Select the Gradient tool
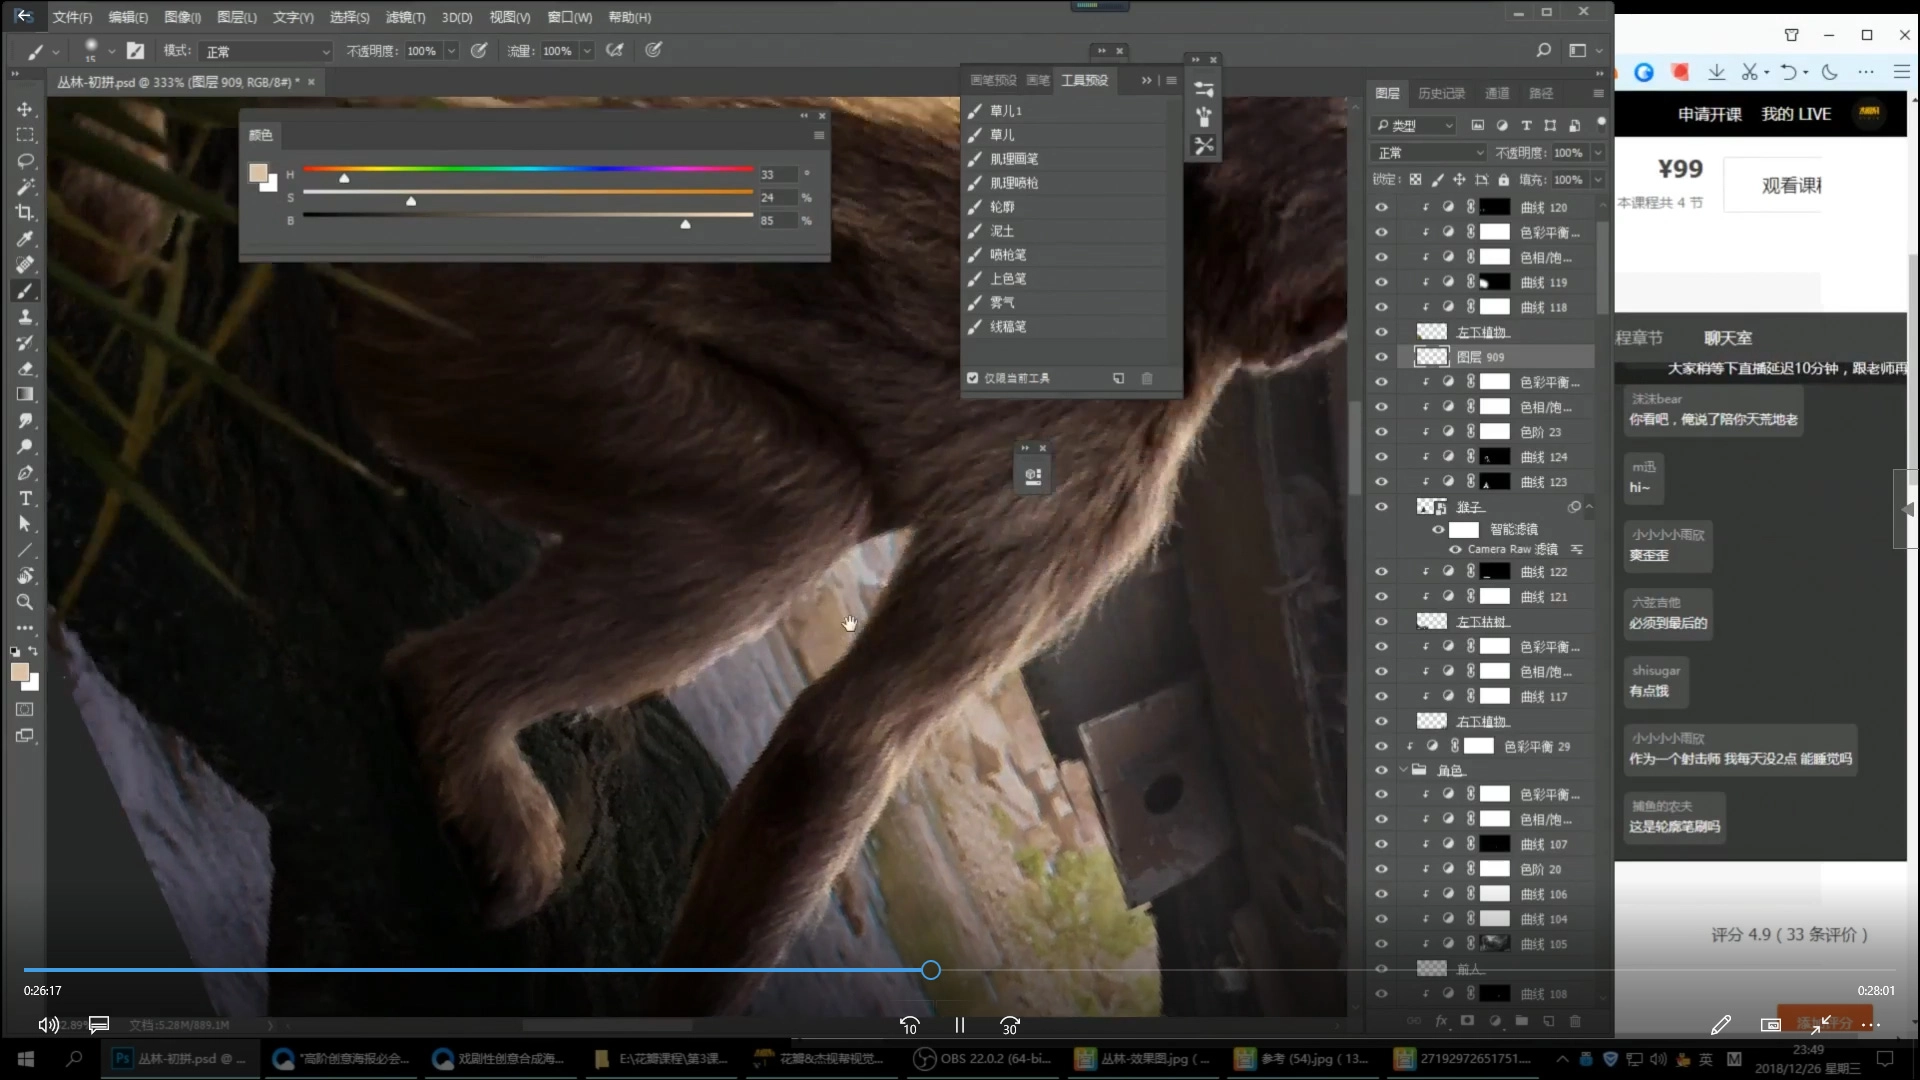The height and width of the screenshot is (1080, 1920). (x=25, y=395)
